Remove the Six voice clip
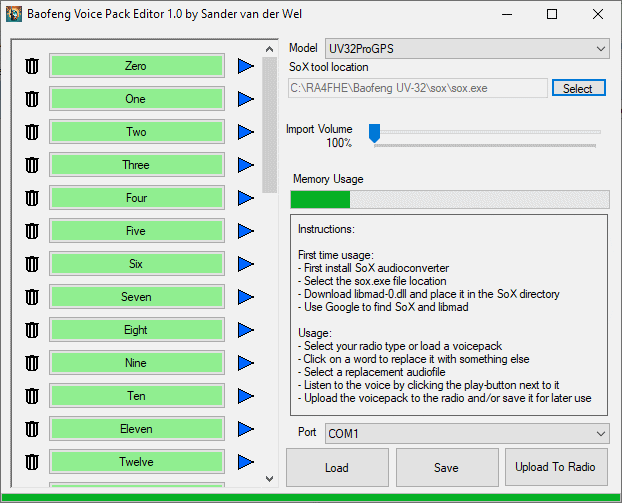 [x=32, y=263]
